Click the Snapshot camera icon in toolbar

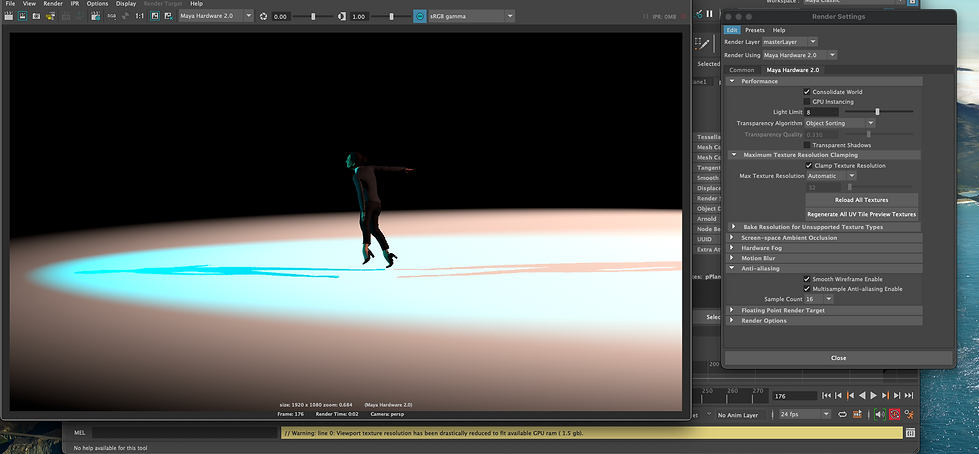point(36,16)
